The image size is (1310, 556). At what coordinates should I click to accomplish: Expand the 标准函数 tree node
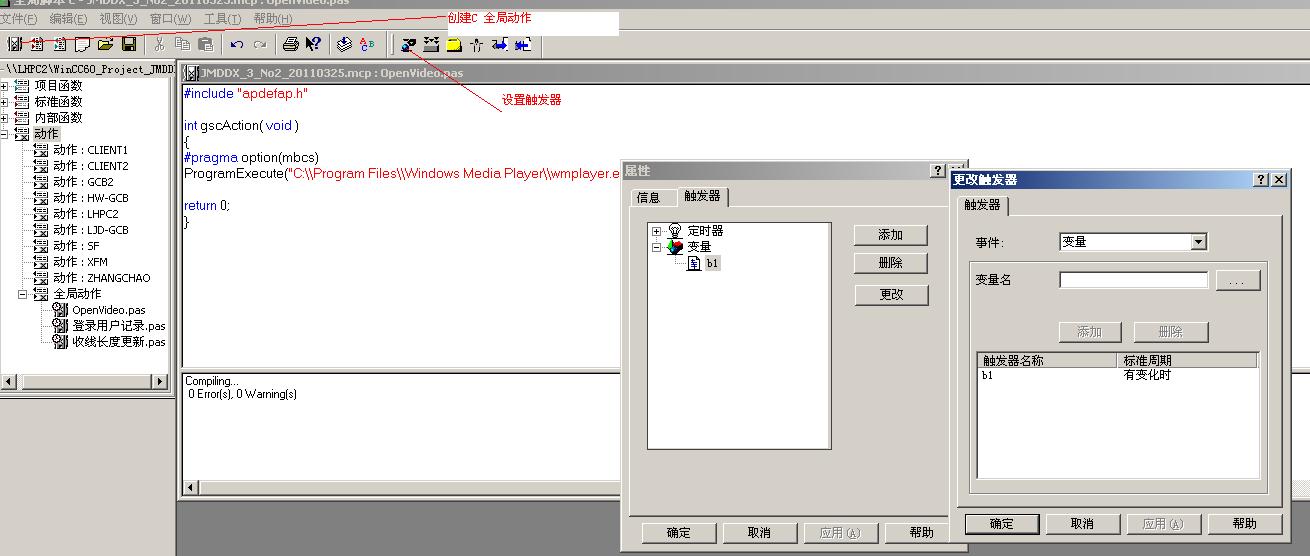point(5,102)
